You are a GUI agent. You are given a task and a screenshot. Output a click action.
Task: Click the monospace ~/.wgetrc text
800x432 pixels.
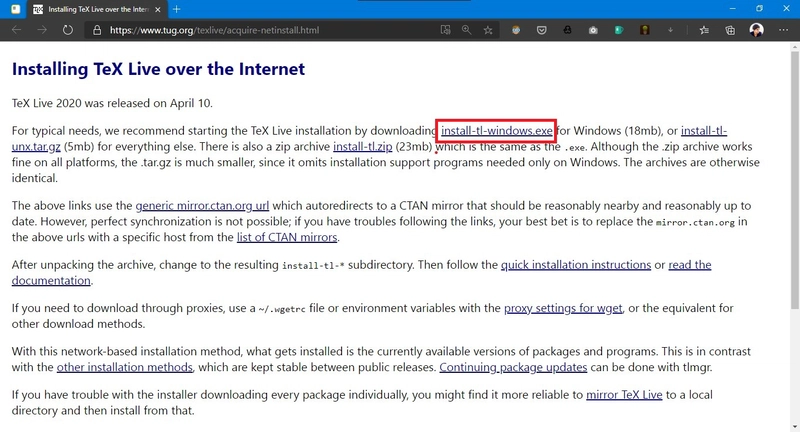[x=282, y=309]
